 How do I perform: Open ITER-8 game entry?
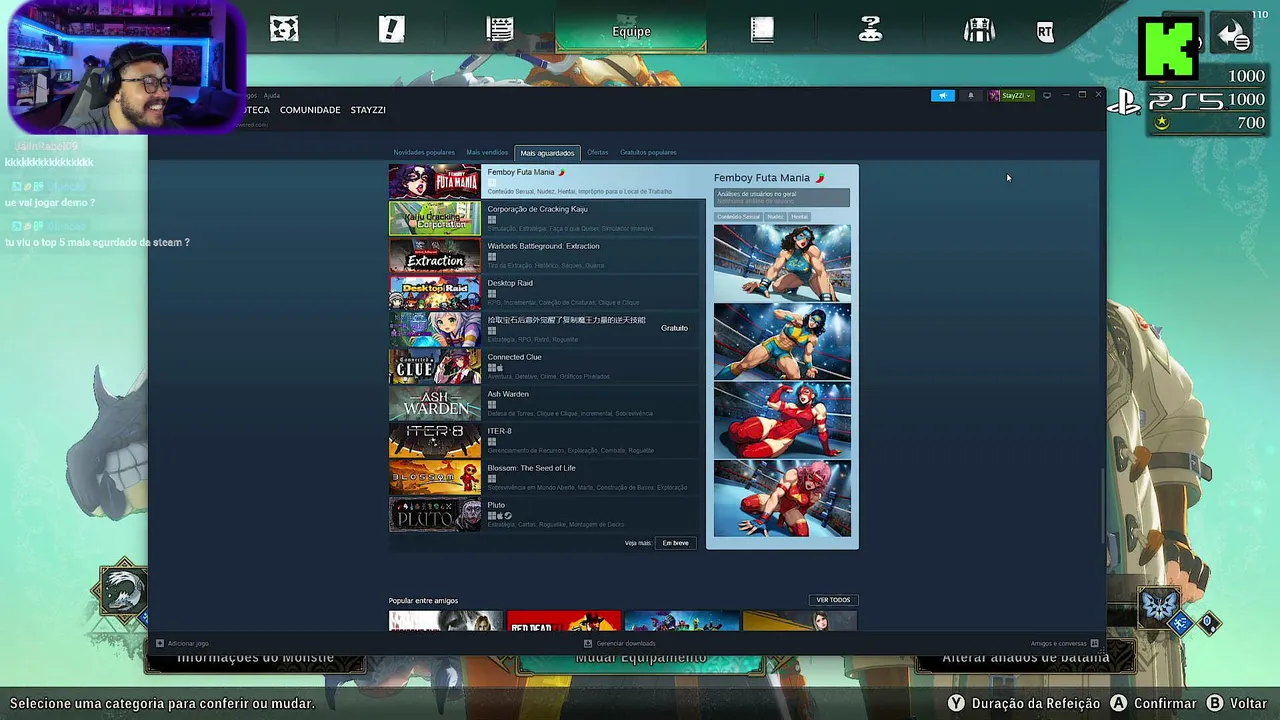click(x=546, y=440)
